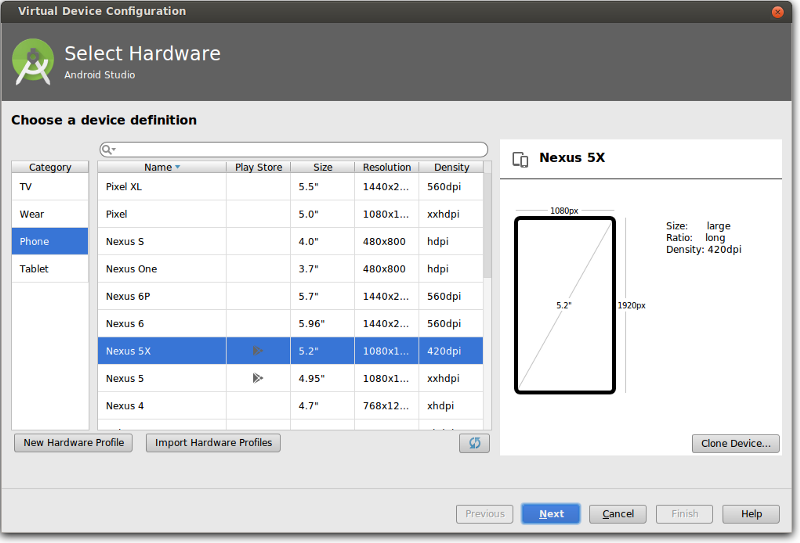This screenshot has width=800, height=543.
Task: Click the Cancel button
Action: coord(618,514)
